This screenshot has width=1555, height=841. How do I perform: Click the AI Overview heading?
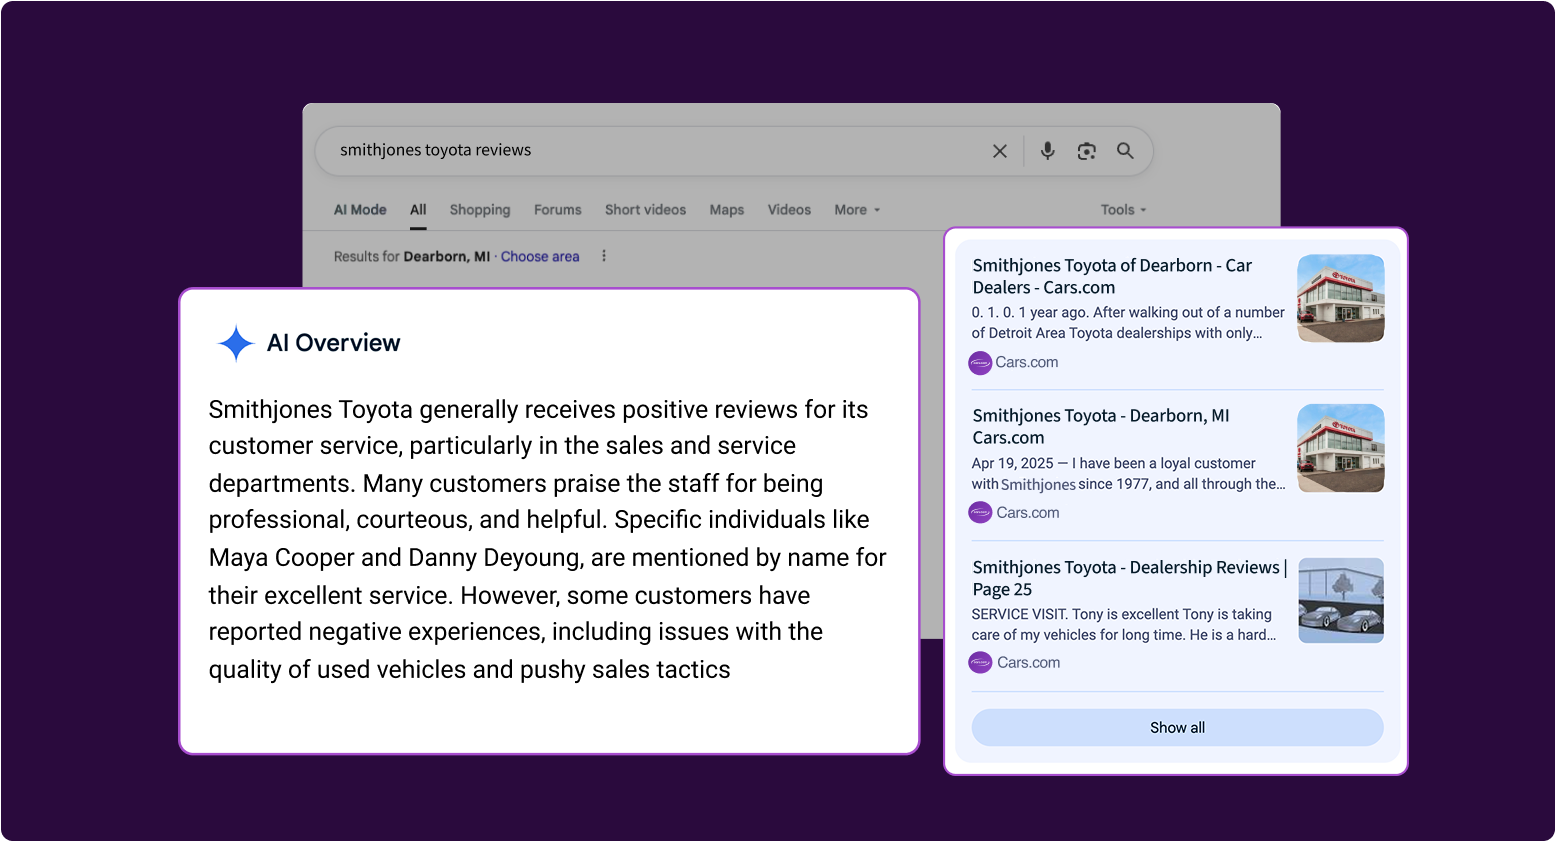[333, 343]
